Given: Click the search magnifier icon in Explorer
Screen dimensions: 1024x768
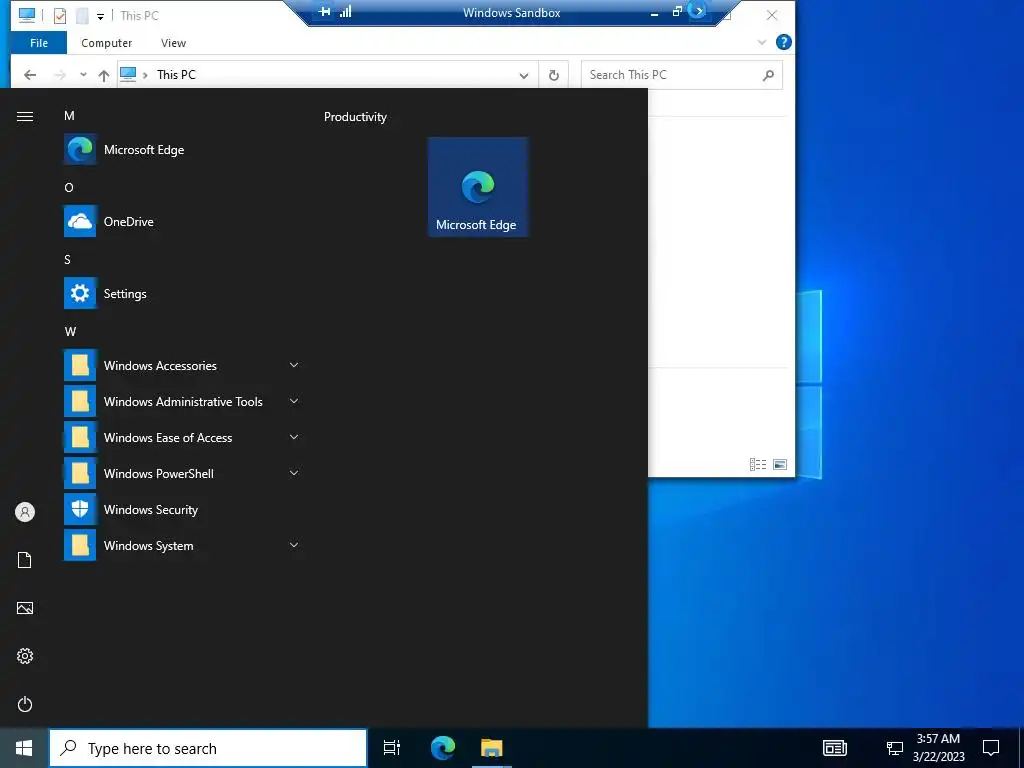Looking at the screenshot, I should 769,75.
